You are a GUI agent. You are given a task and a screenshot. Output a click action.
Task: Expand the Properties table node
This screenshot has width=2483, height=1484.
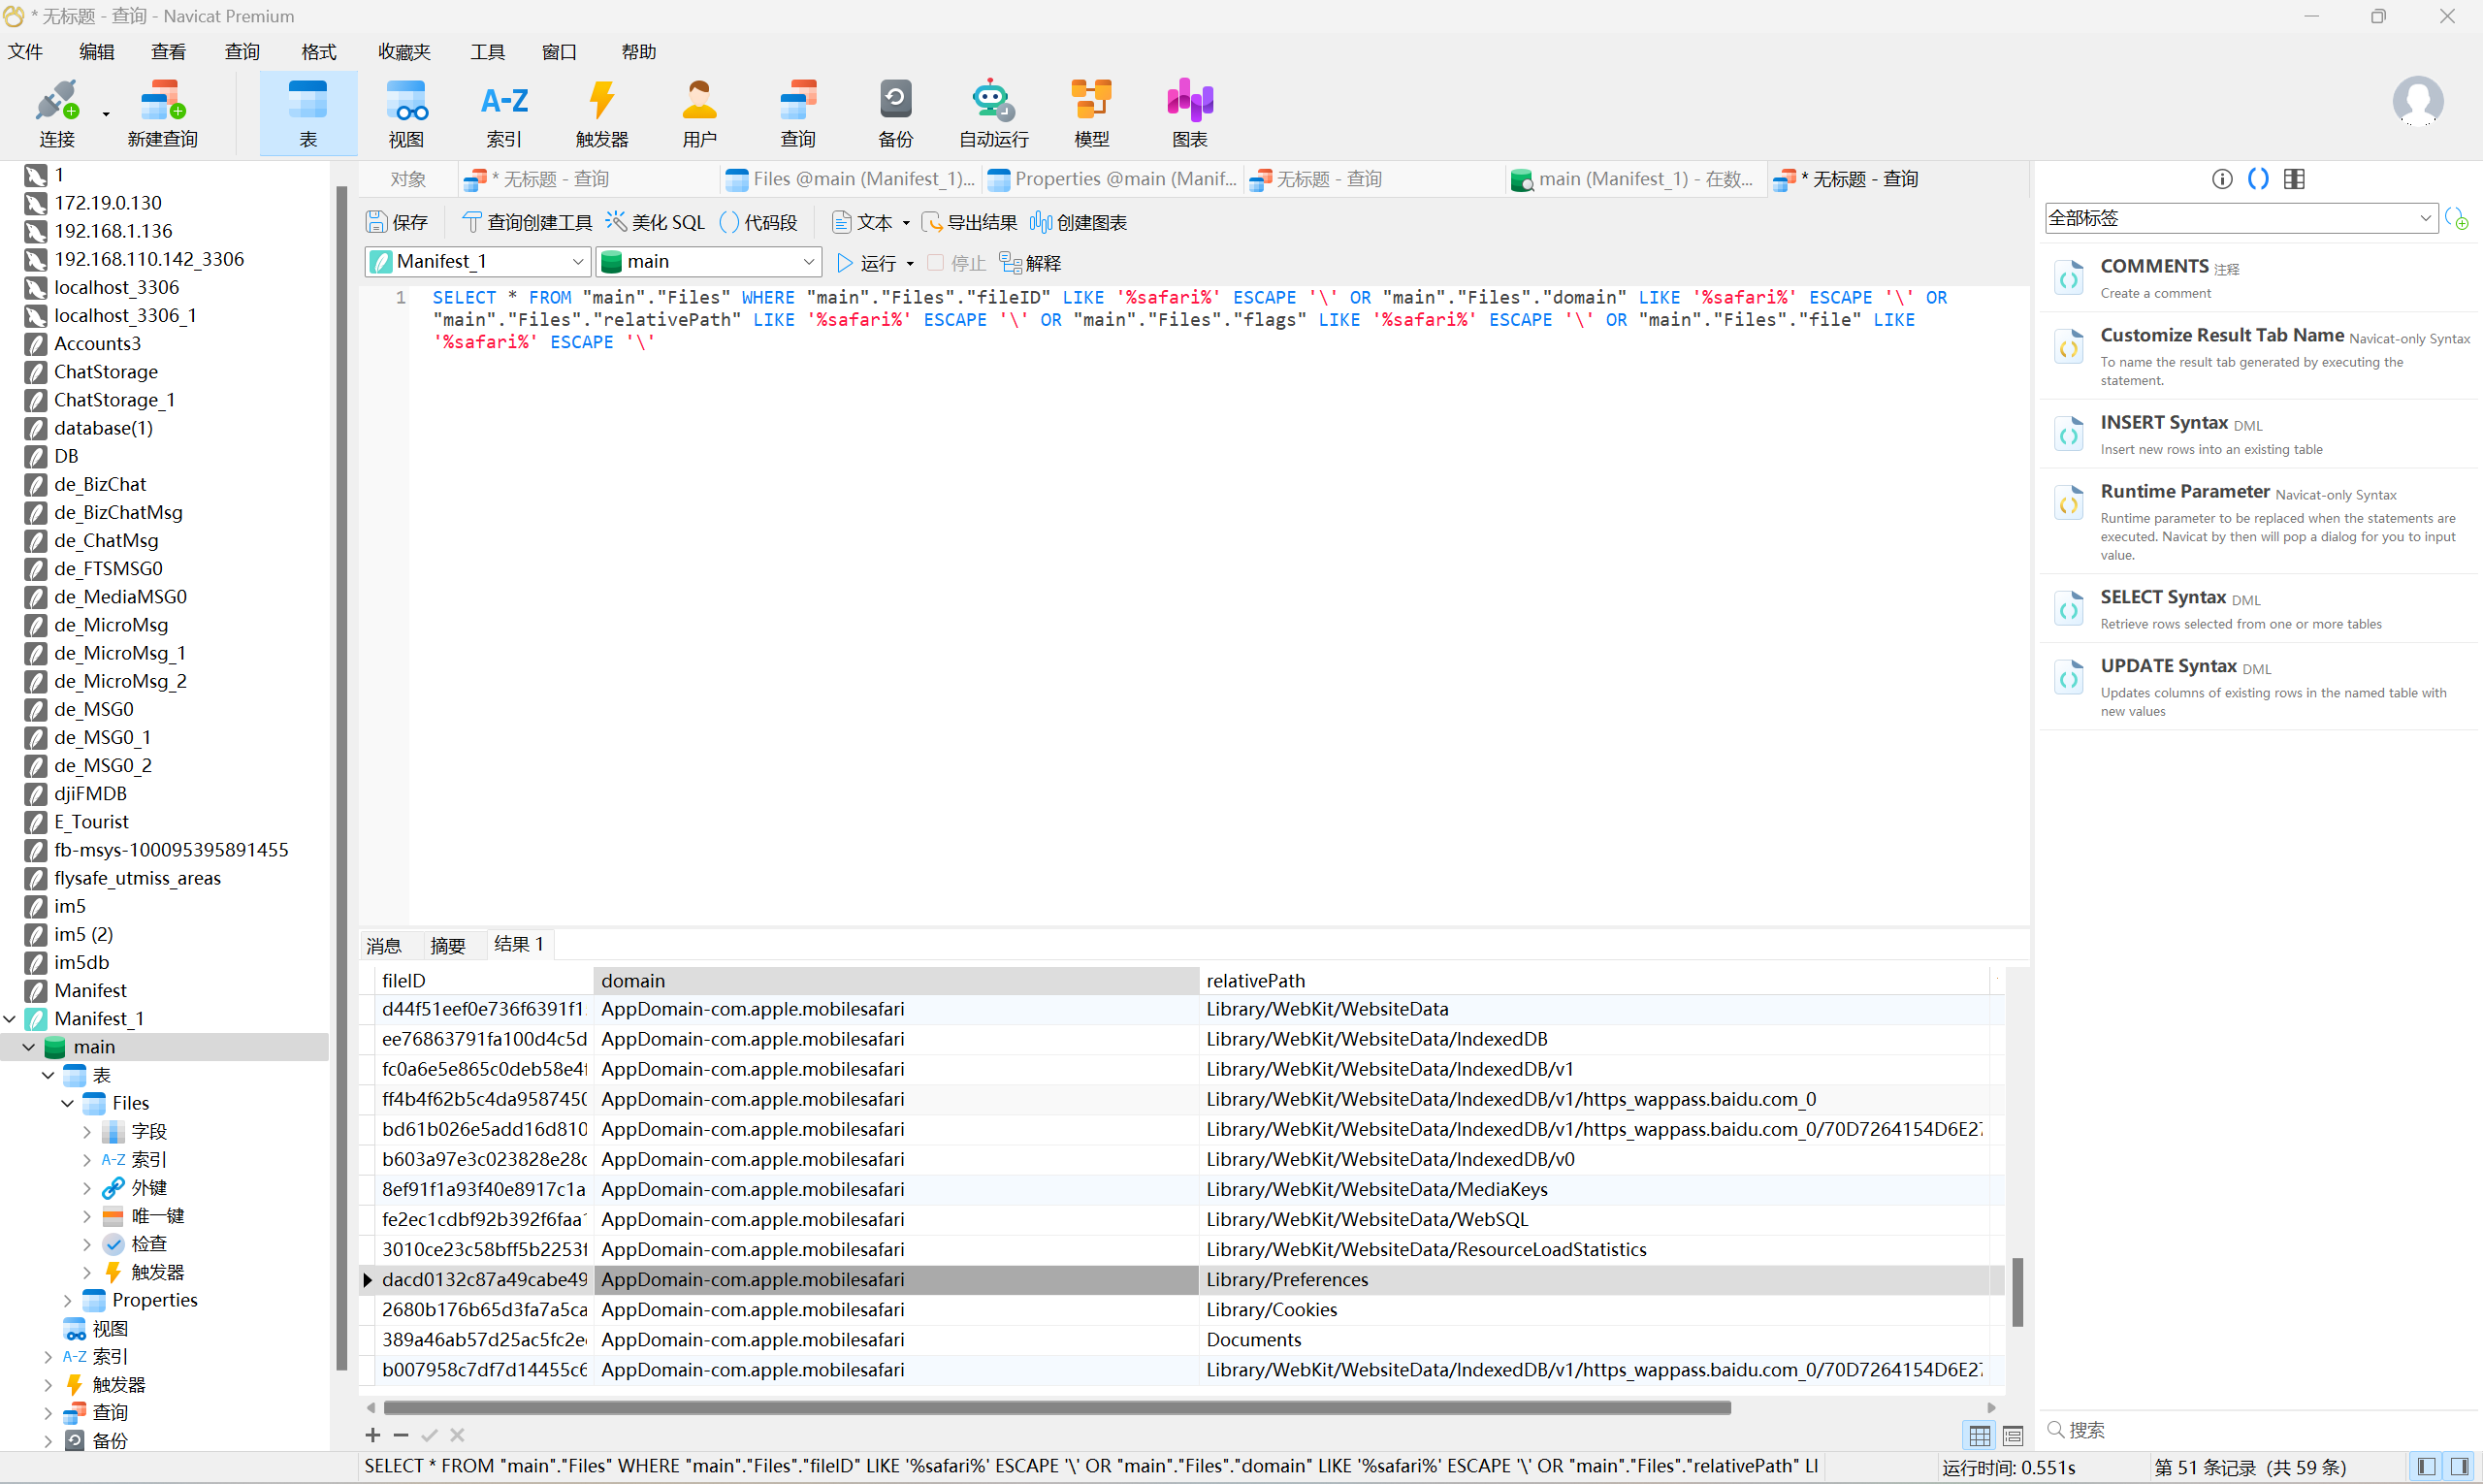coord(68,1300)
